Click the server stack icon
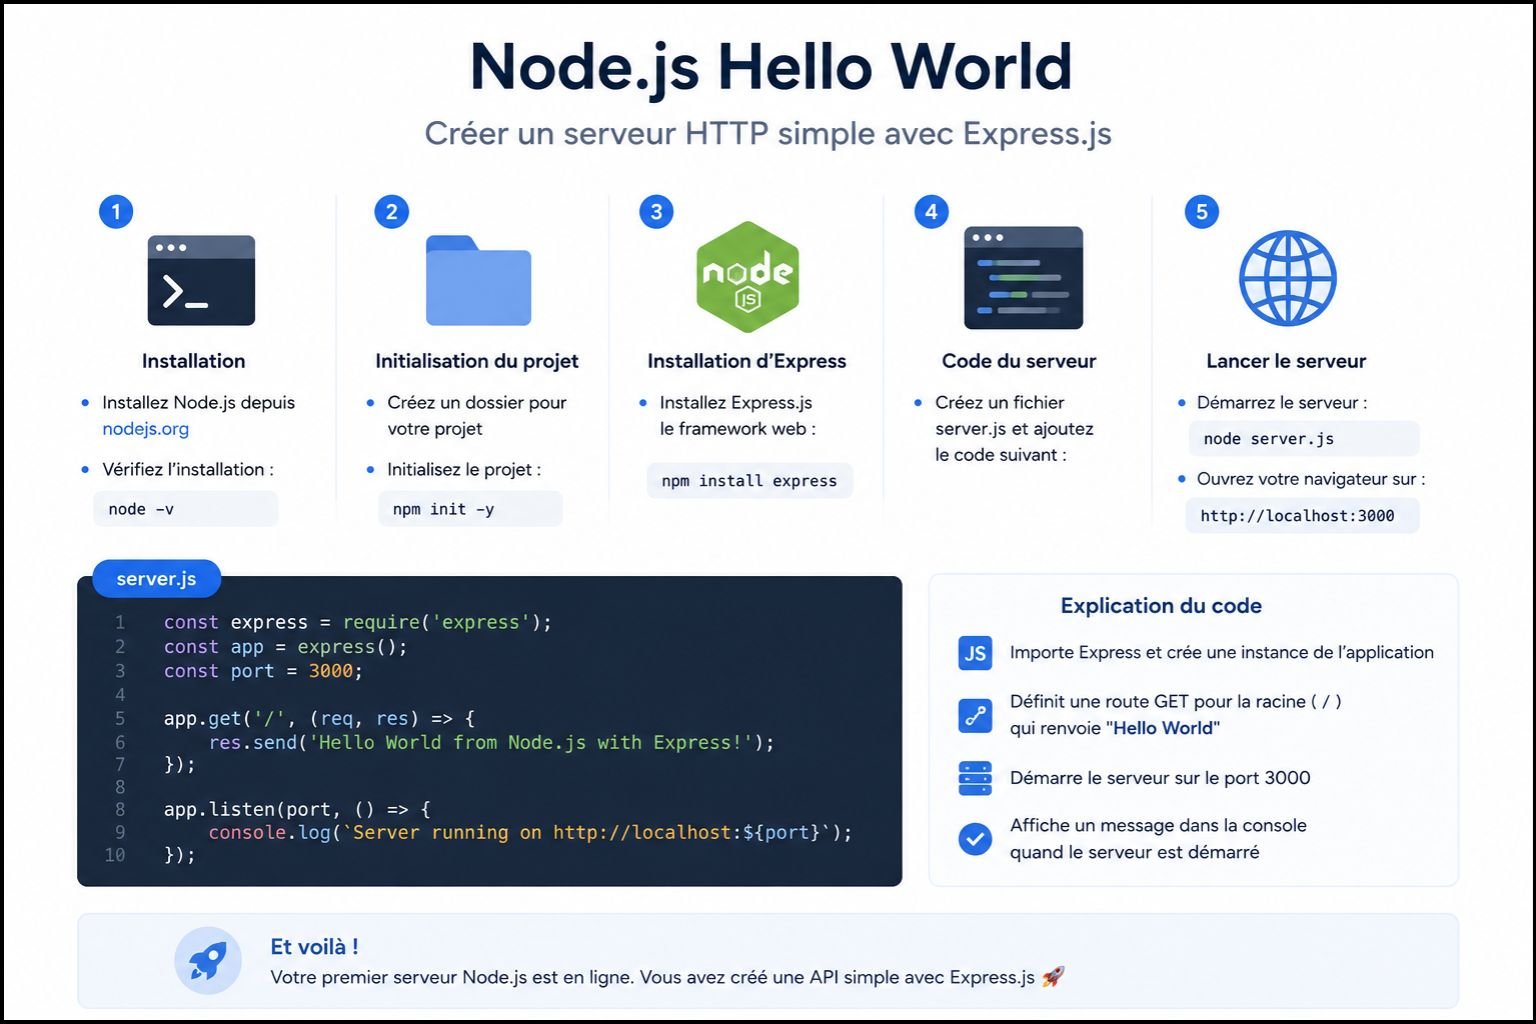The width and height of the screenshot is (1536, 1024). click(975, 778)
